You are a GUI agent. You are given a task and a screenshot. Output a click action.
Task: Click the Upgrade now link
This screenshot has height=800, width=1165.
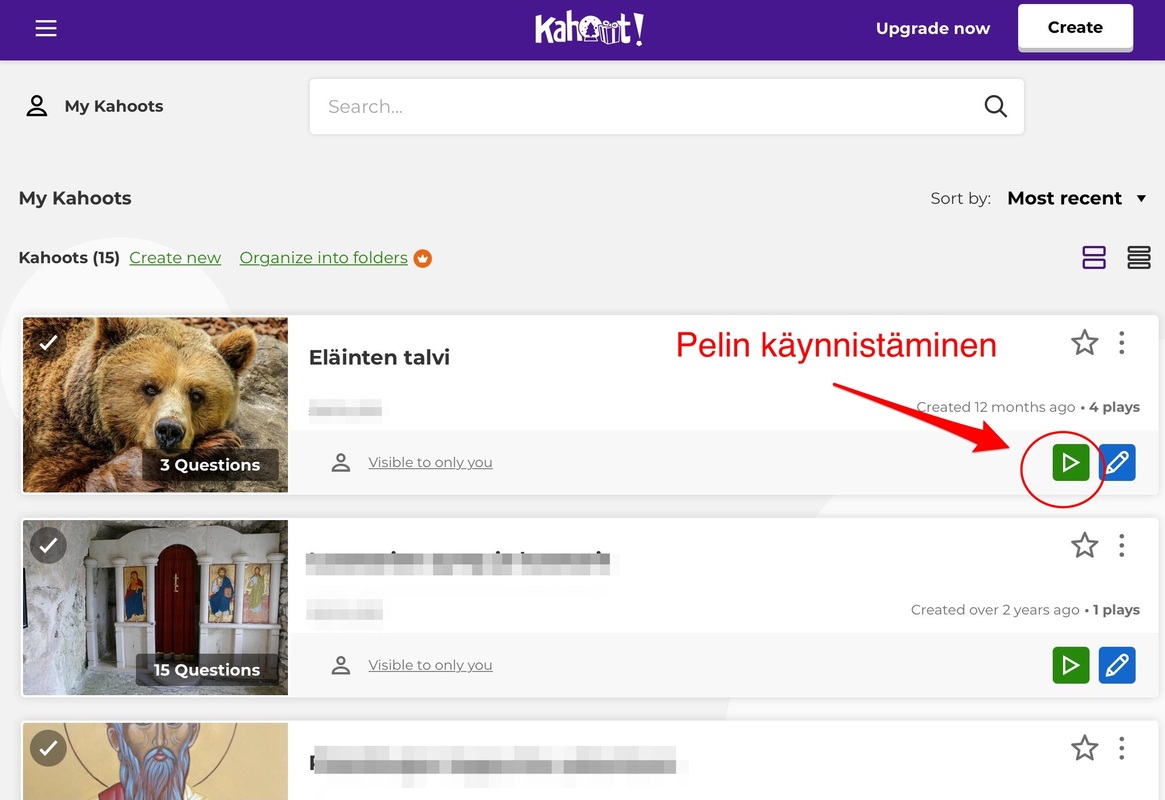[932, 28]
